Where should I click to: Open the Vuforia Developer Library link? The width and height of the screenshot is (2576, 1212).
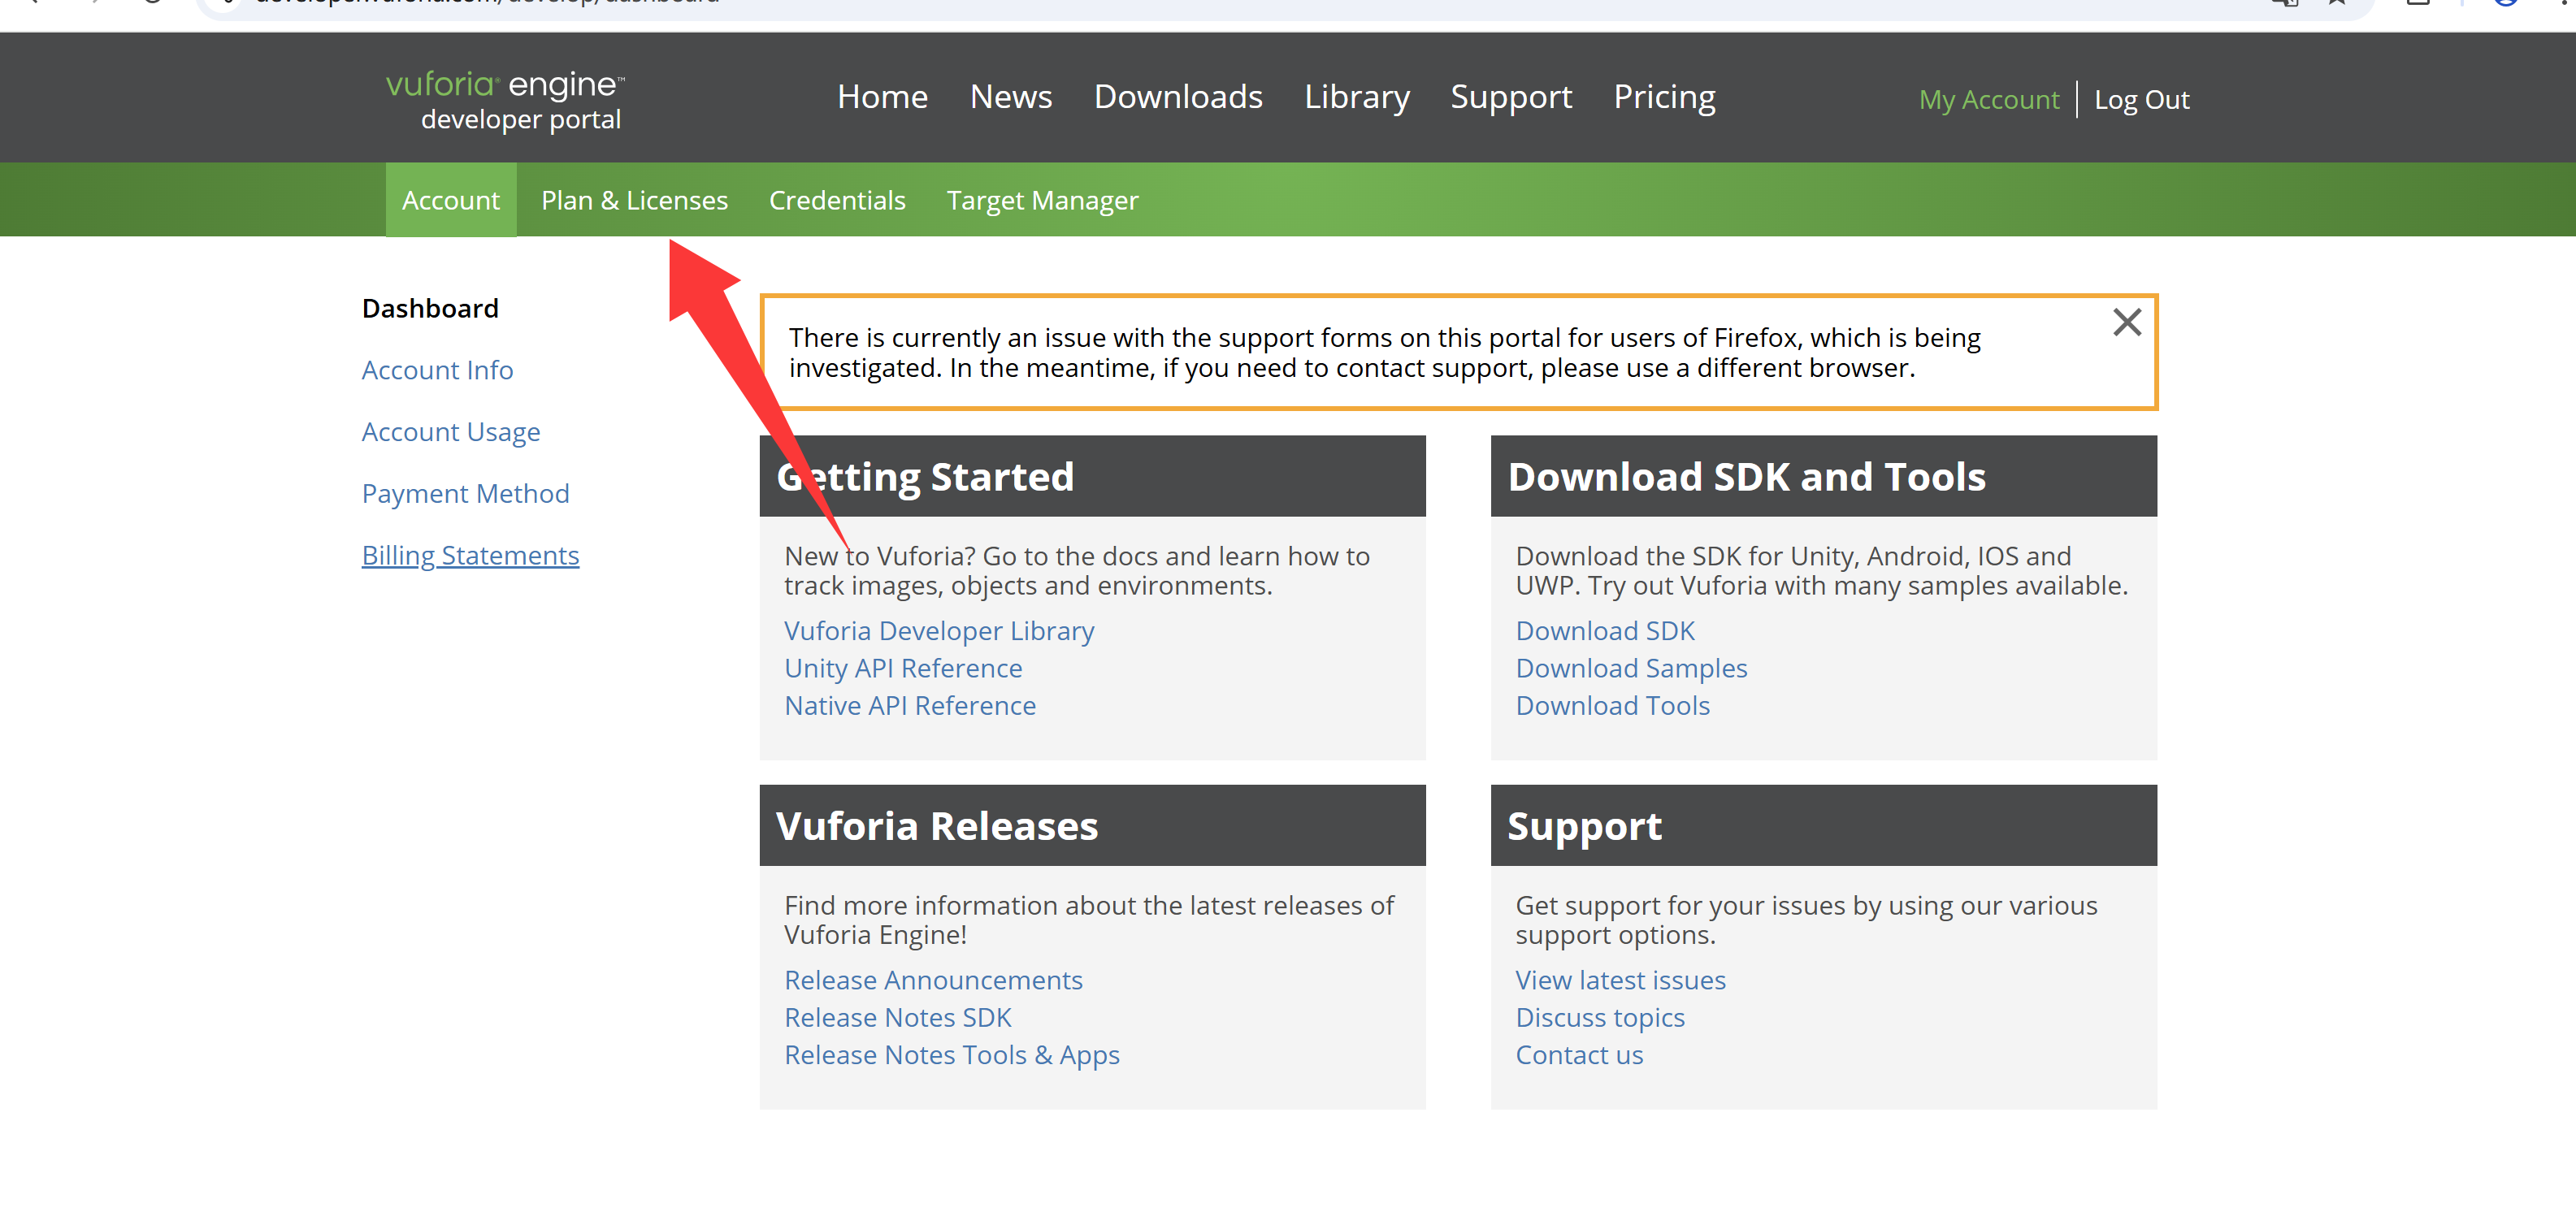[938, 631]
